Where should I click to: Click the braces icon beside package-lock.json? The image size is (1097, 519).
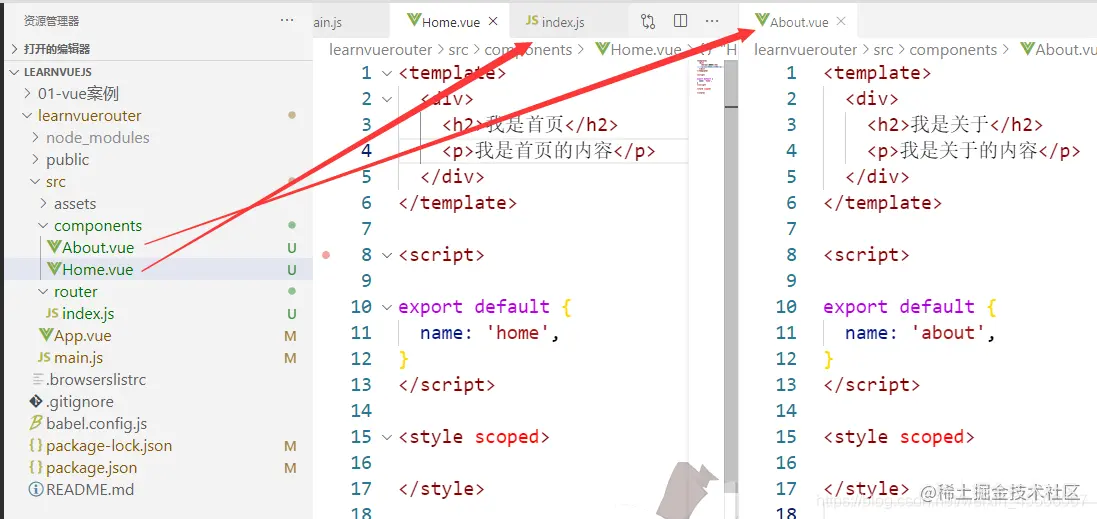(36, 446)
